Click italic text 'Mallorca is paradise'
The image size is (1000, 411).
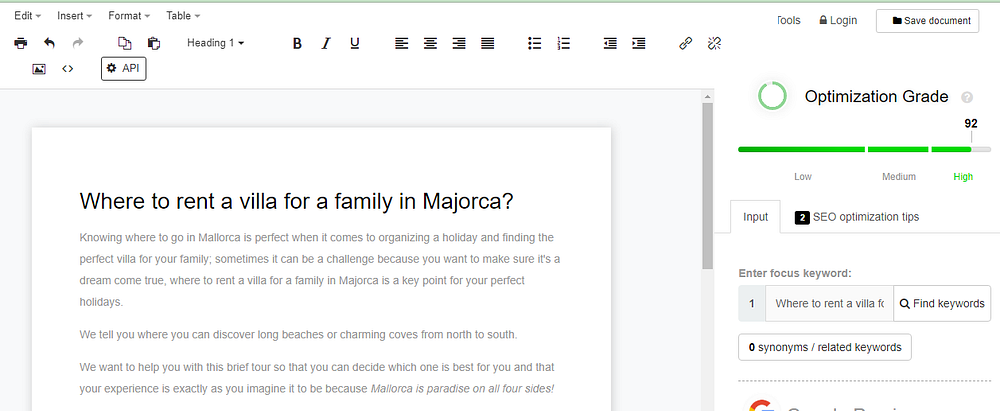pos(462,388)
